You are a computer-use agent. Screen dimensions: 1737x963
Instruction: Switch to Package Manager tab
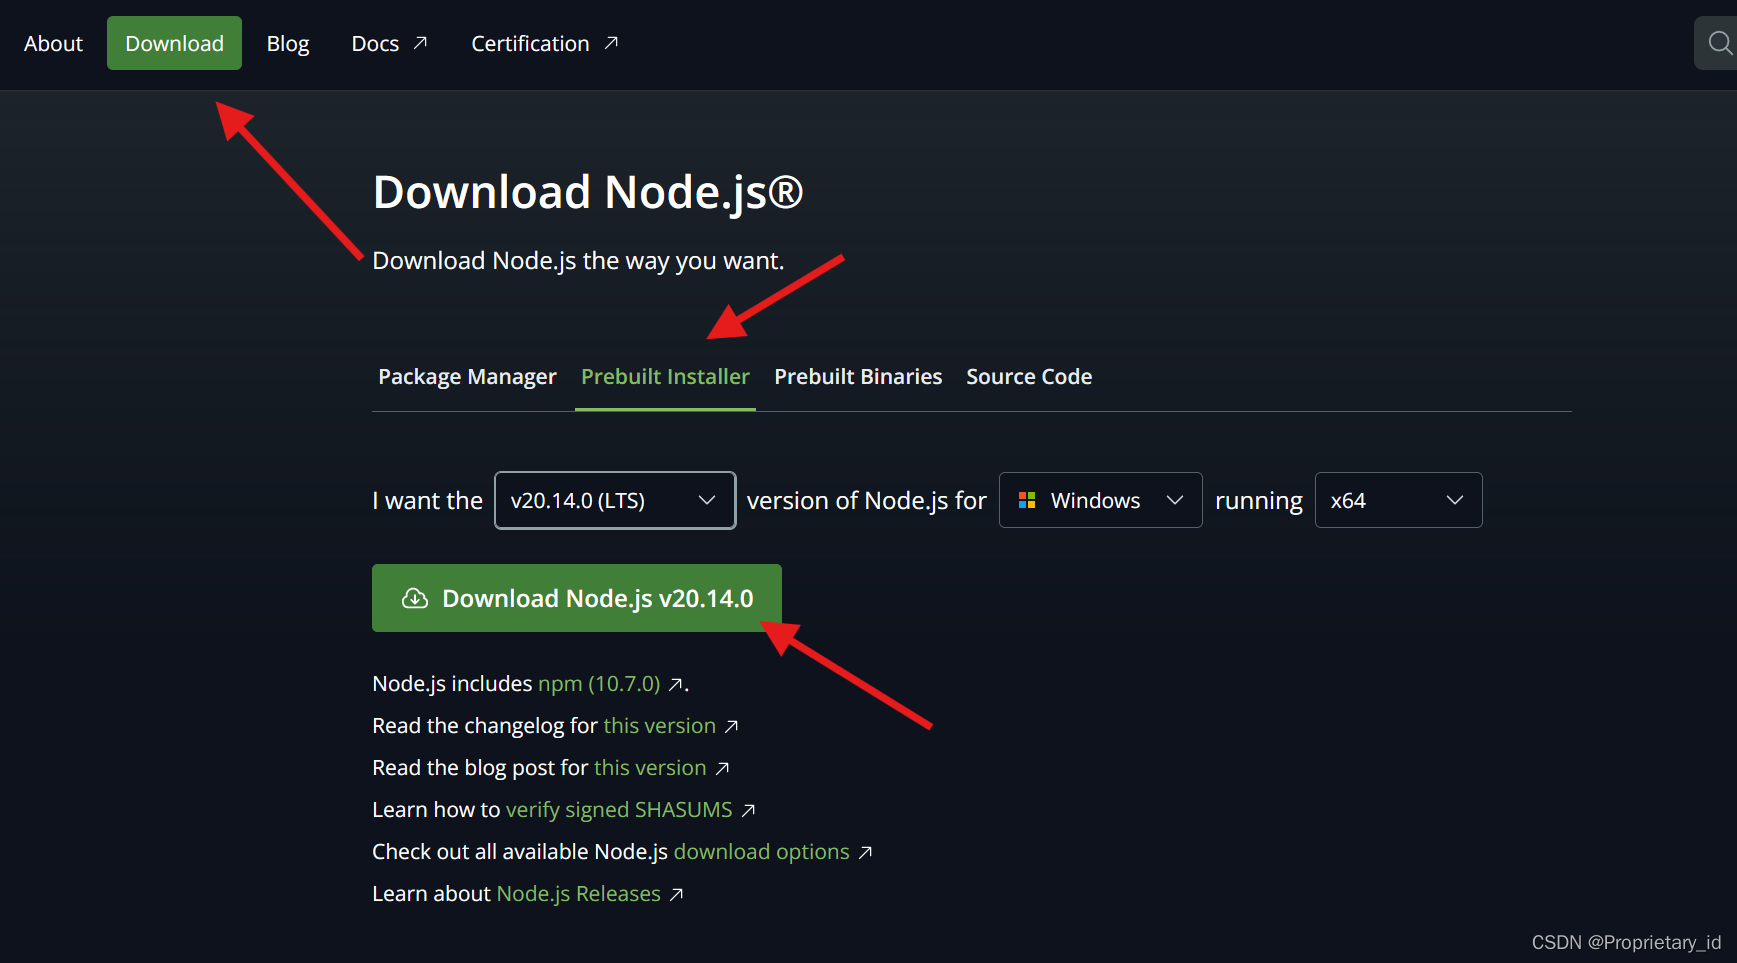(x=467, y=377)
